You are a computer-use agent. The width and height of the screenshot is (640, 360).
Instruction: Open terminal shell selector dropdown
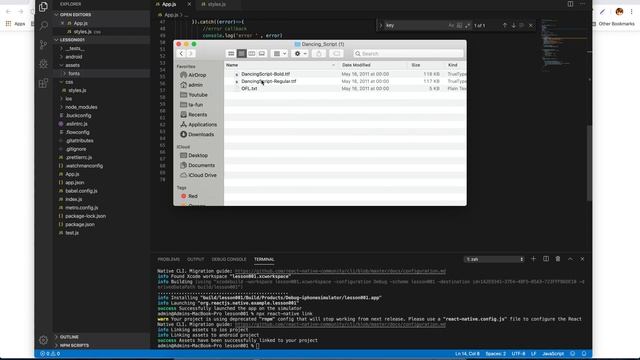click(x=494, y=259)
